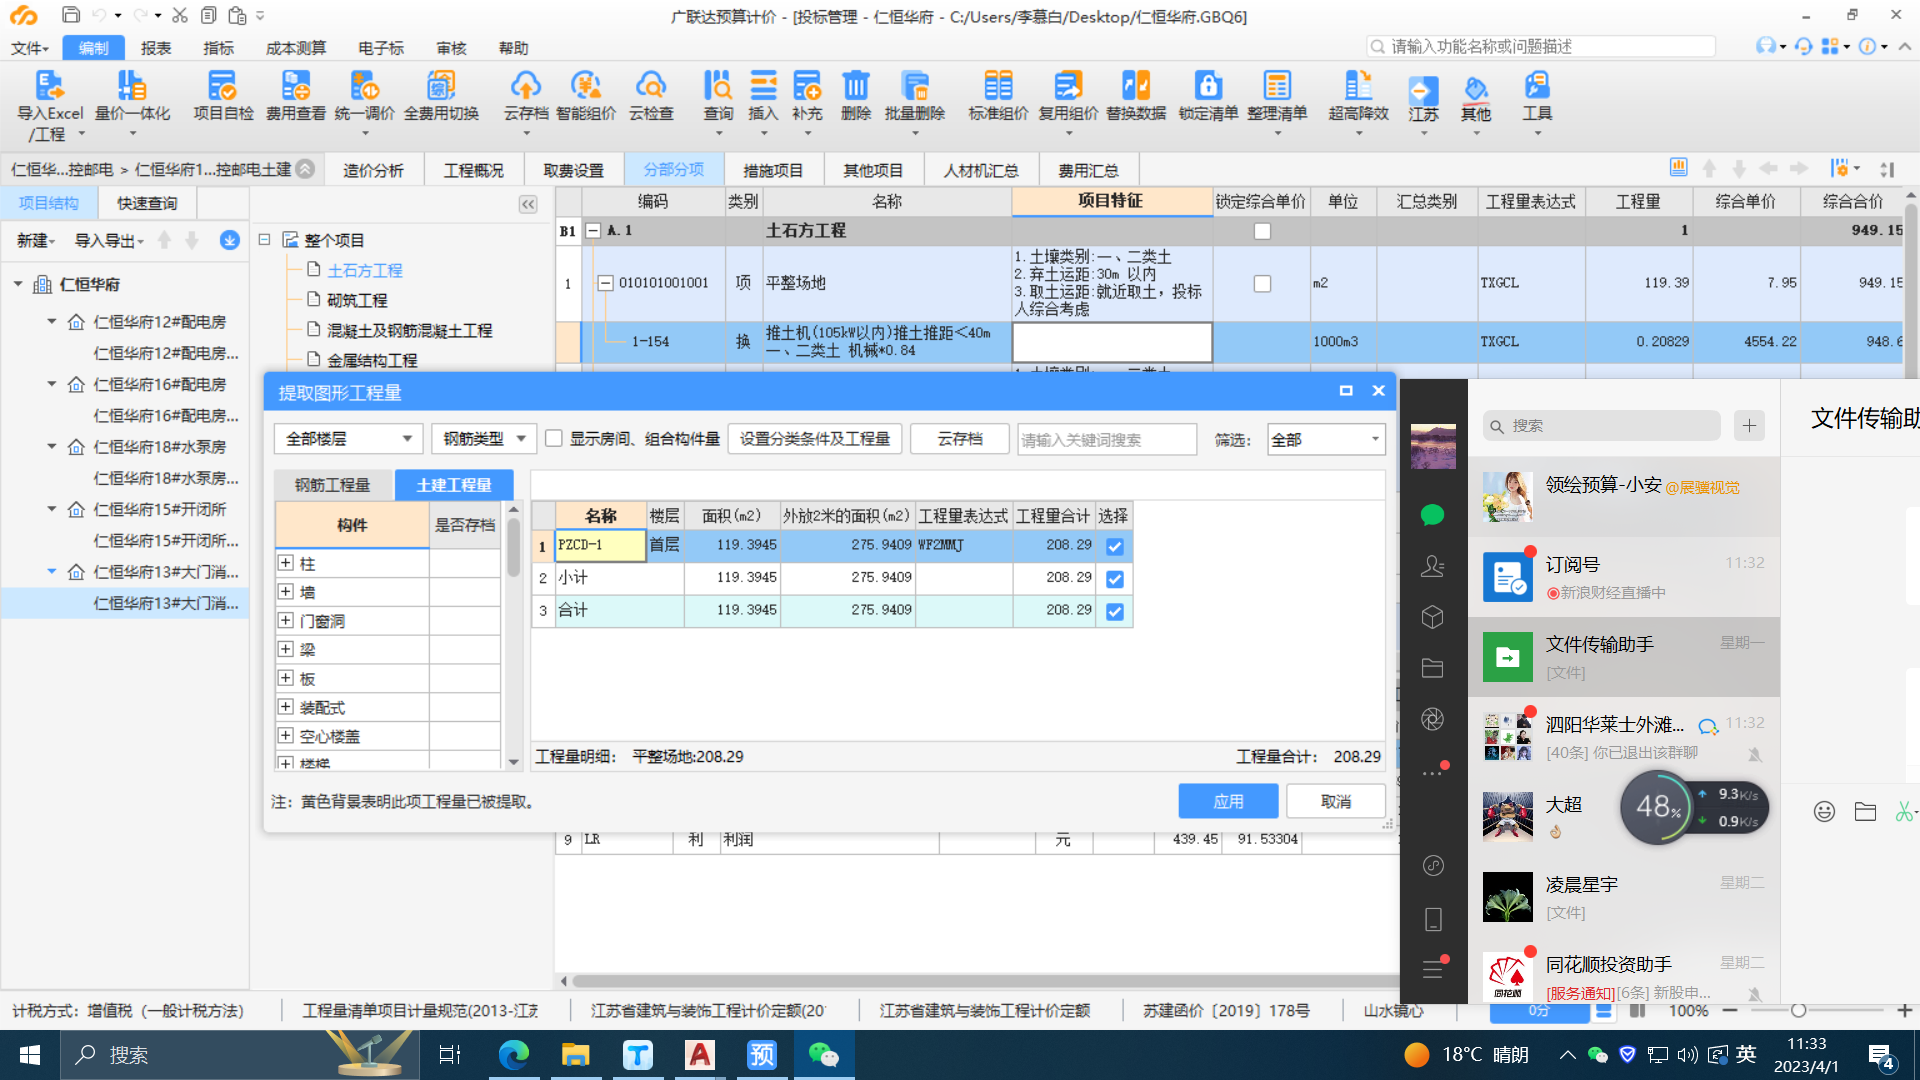Viewport: 1920px width, 1080px height.
Task: Click the WeChat 搜索 search box
Action: point(1601,426)
